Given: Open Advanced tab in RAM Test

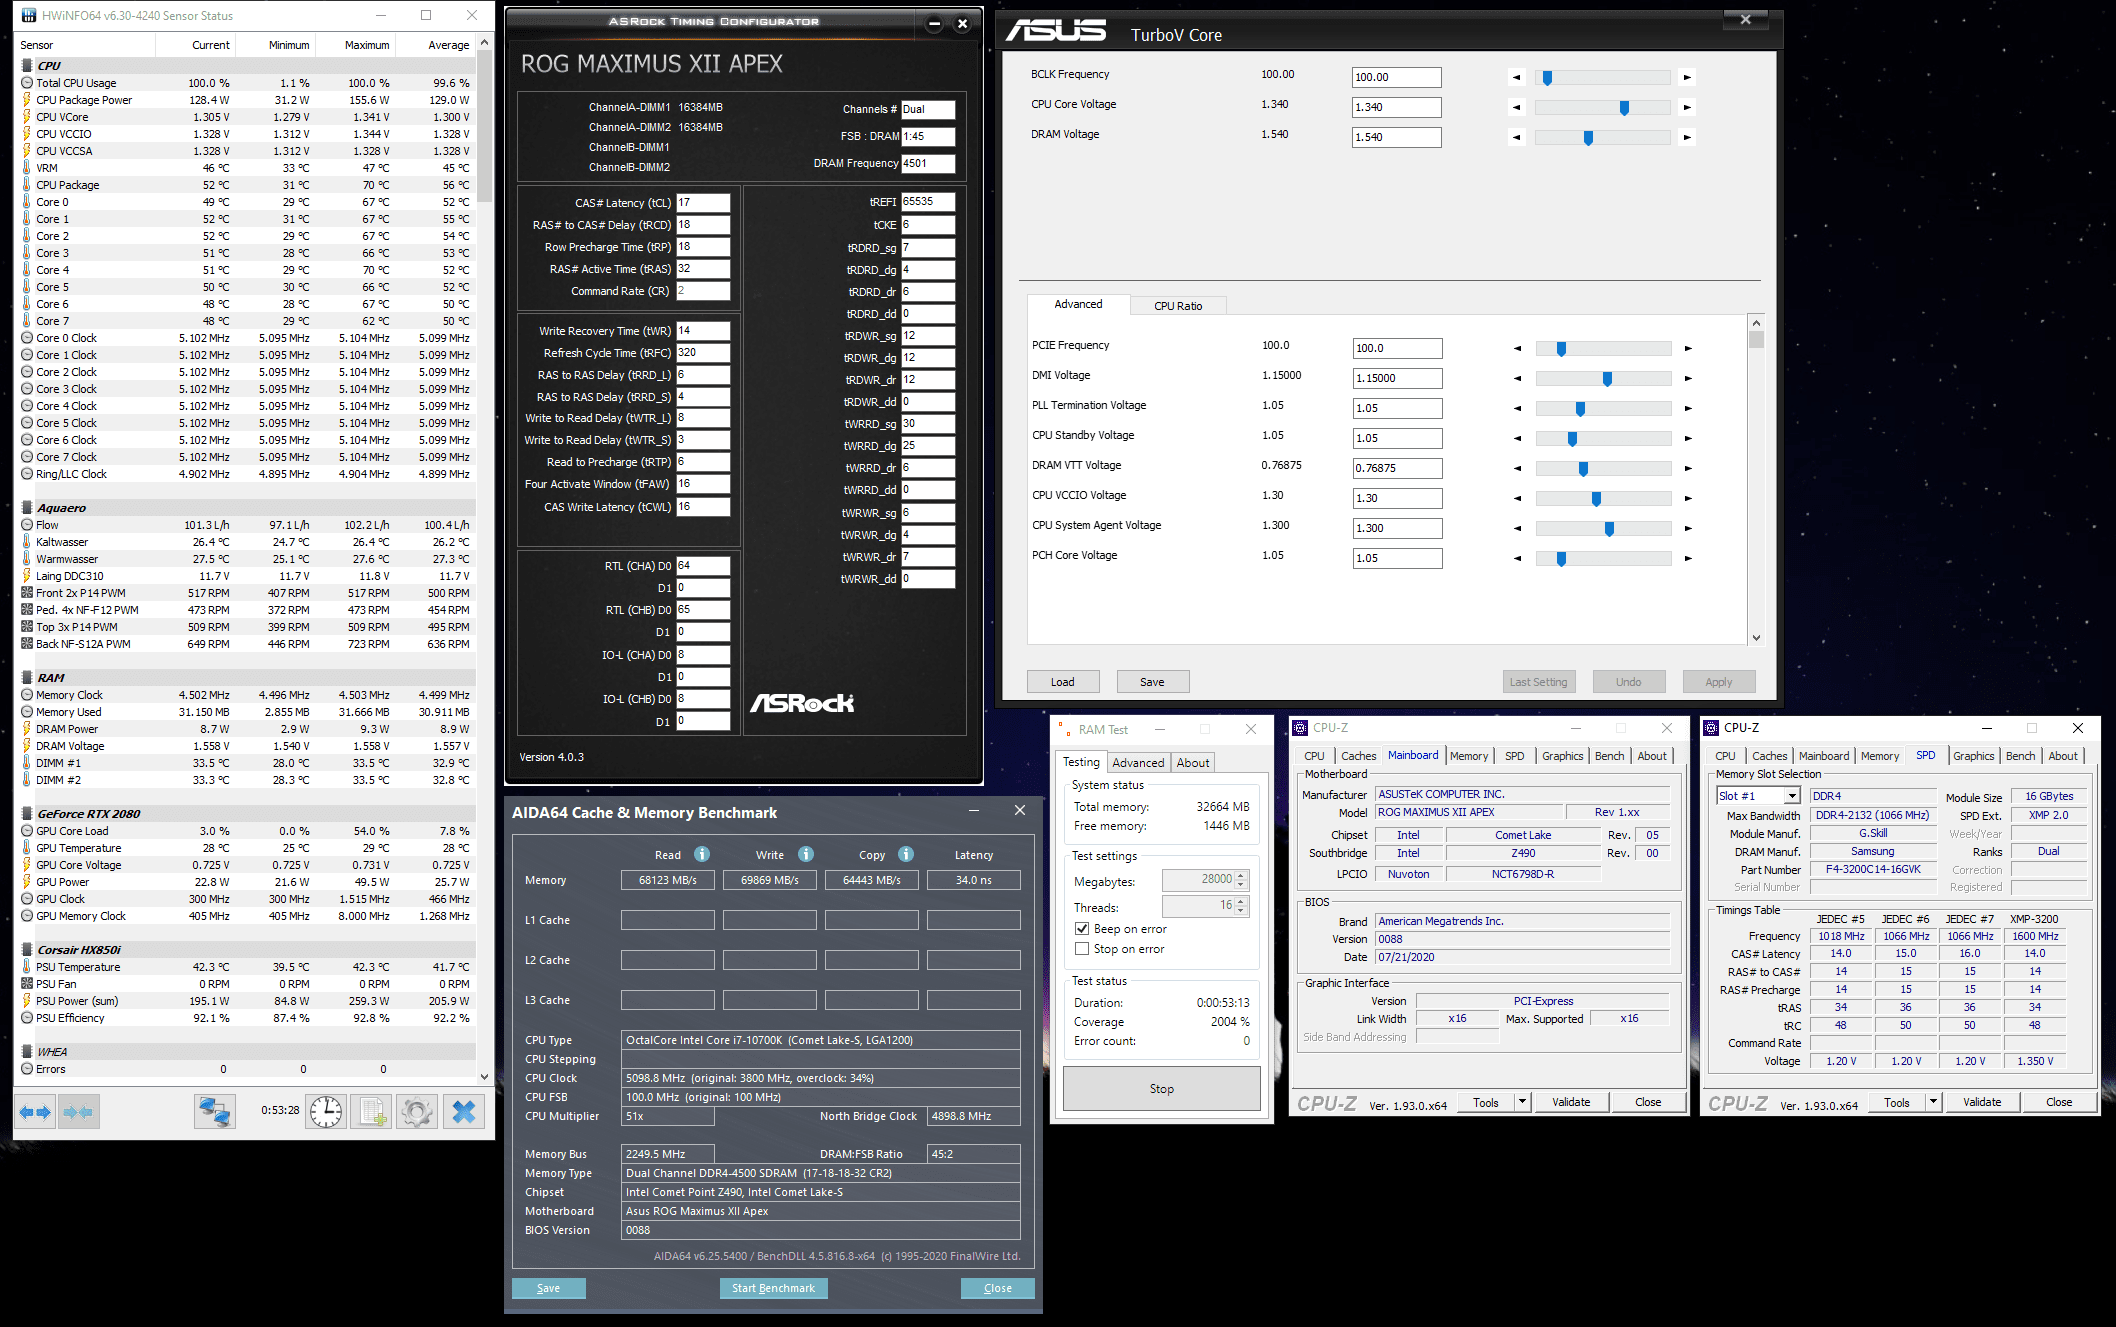Looking at the screenshot, I should pos(1138,762).
